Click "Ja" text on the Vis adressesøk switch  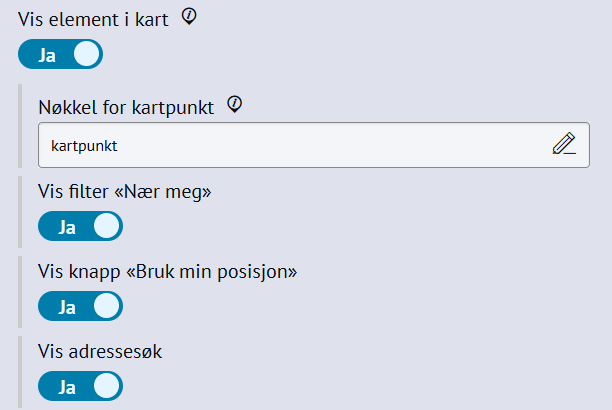tap(67, 386)
